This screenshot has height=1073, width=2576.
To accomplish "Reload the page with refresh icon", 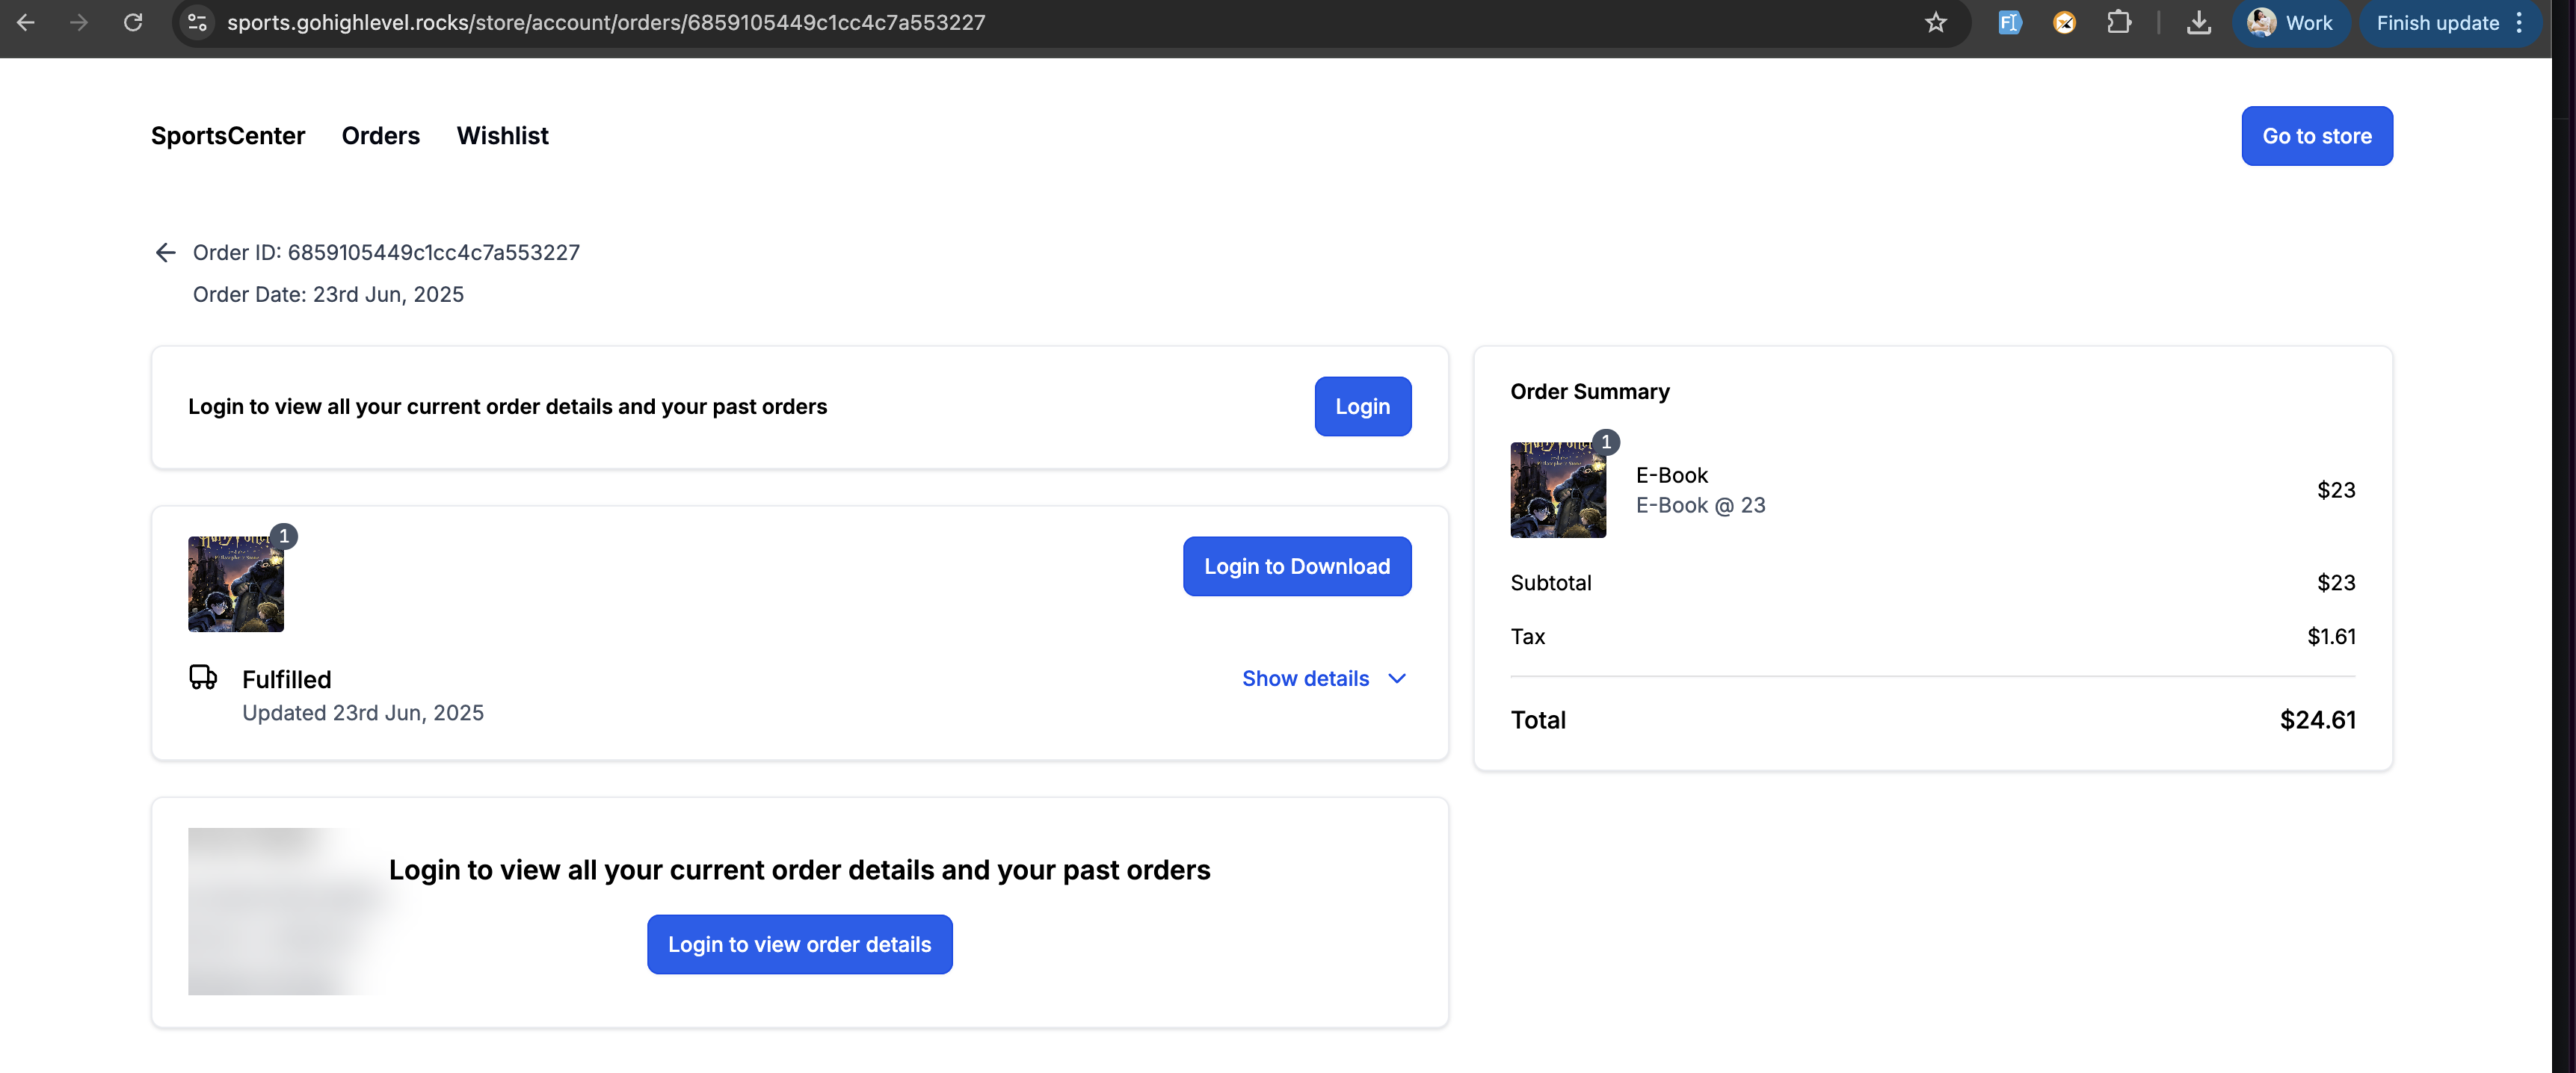I will 133,22.
